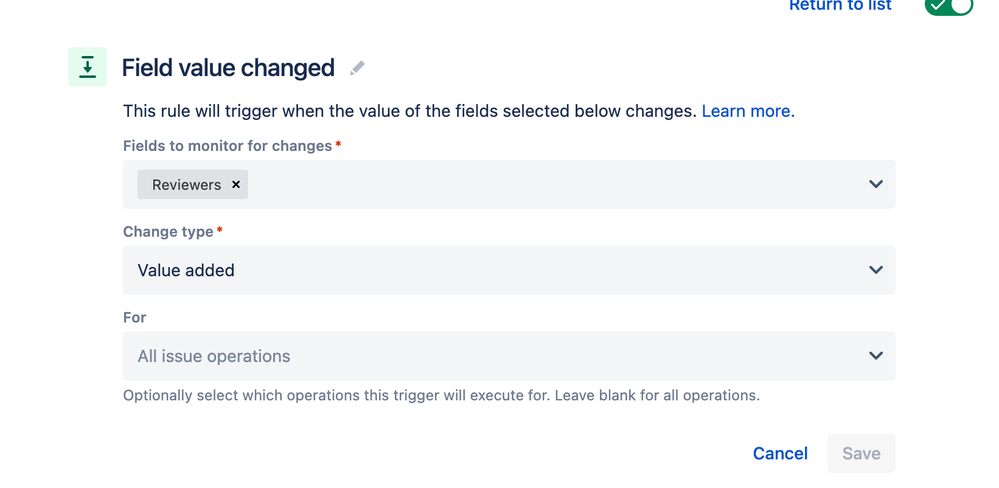This screenshot has height=488, width=999.
Task: Open the Learn more link
Action: (x=748, y=111)
